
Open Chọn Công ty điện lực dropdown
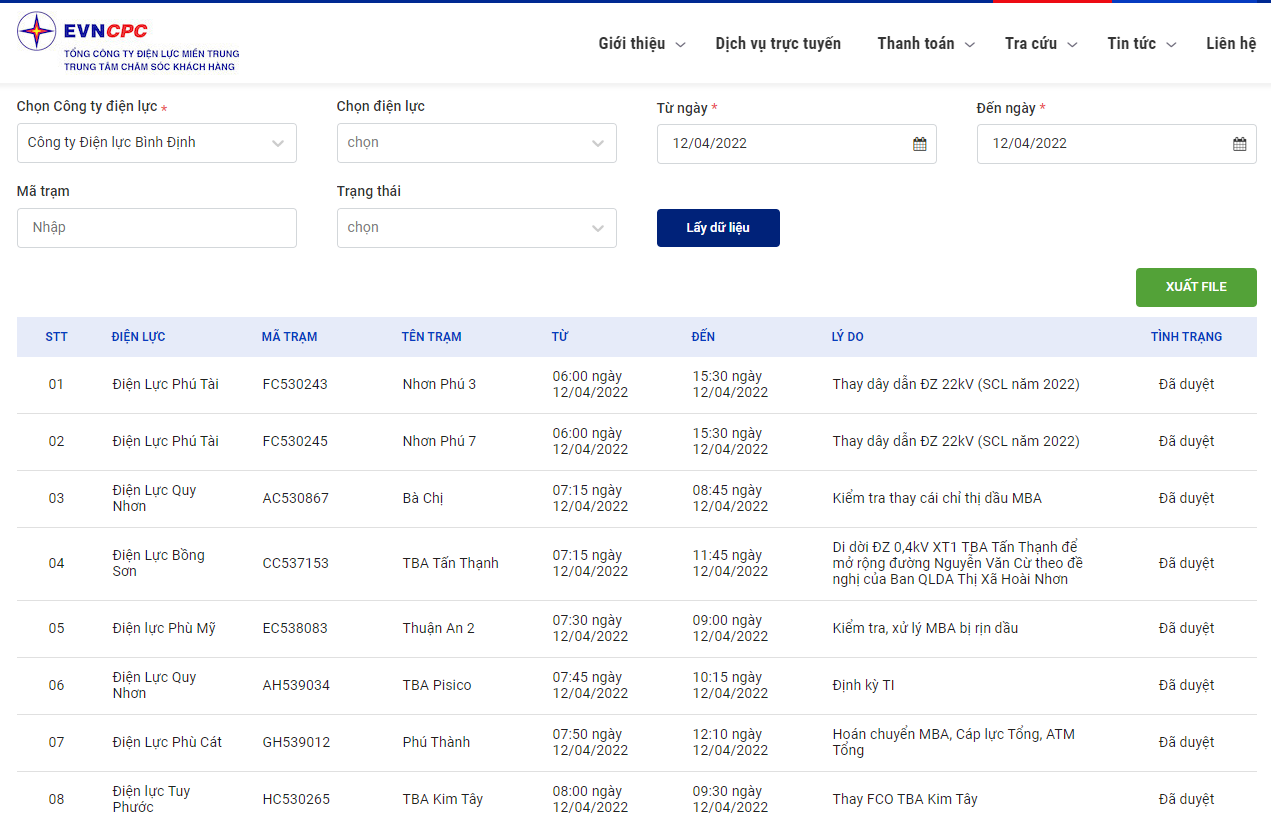tap(157, 143)
